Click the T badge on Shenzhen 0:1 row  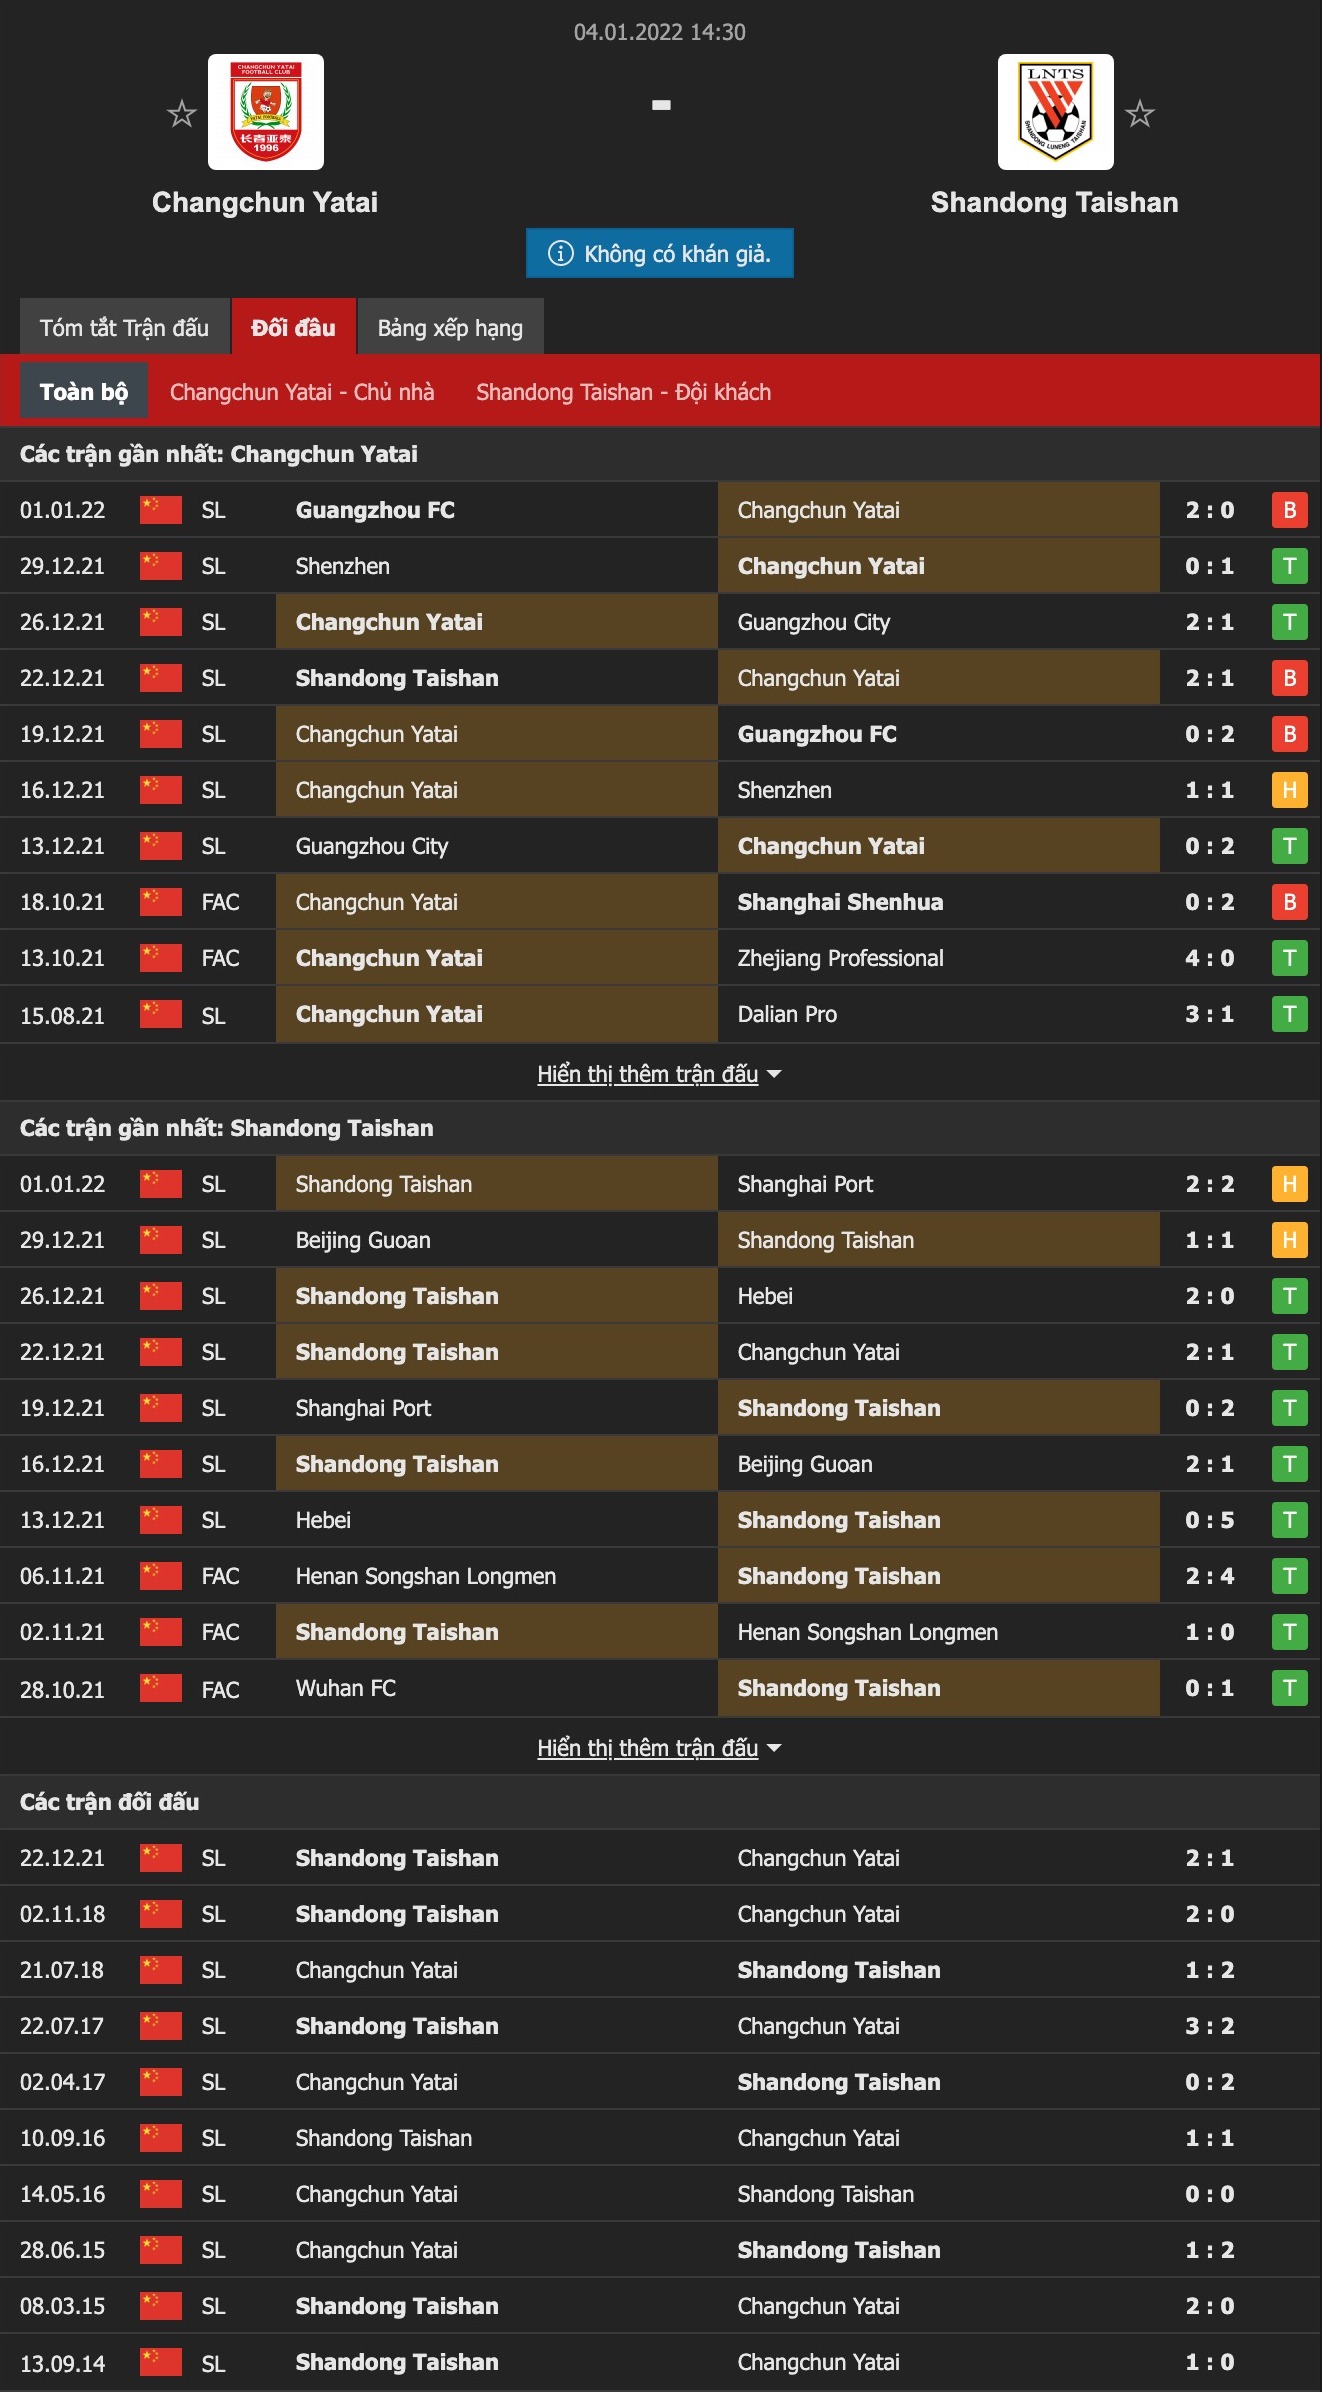click(x=1290, y=566)
